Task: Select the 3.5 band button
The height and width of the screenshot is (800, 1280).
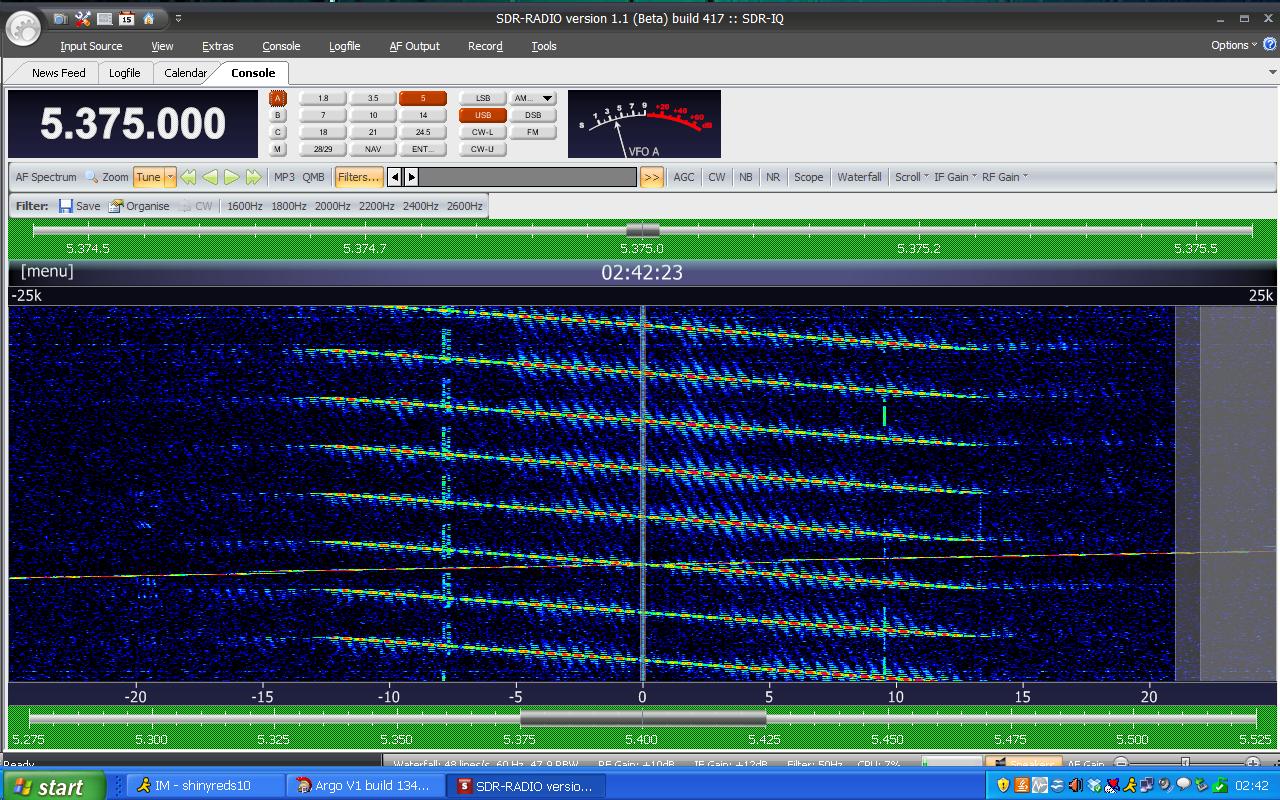Action: pyautogui.click(x=373, y=98)
